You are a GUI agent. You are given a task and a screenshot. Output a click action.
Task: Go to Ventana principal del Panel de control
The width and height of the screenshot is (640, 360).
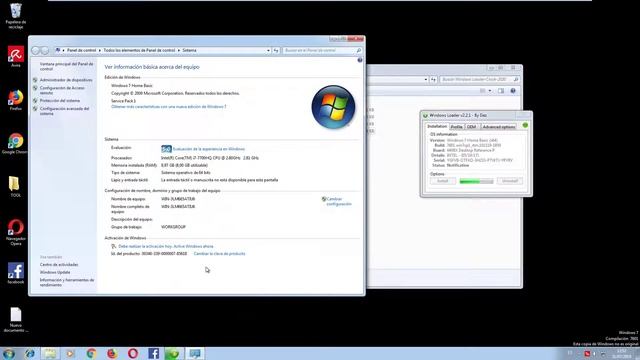(x=67, y=67)
